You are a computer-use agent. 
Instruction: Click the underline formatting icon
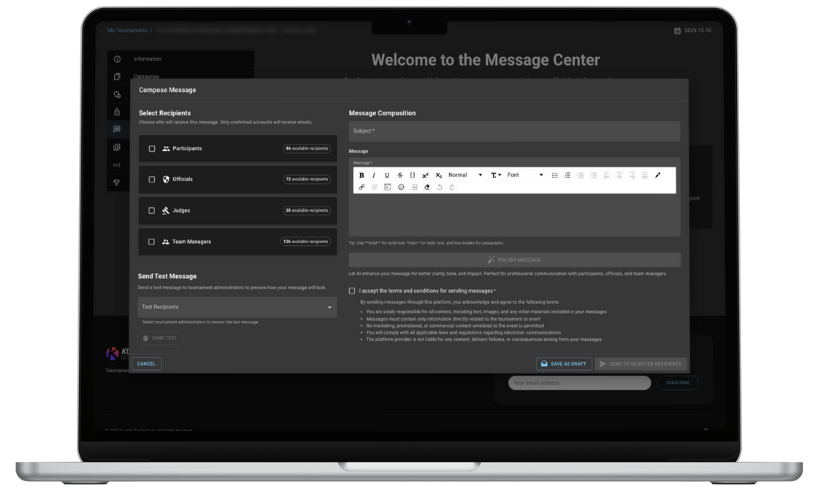[x=387, y=175]
